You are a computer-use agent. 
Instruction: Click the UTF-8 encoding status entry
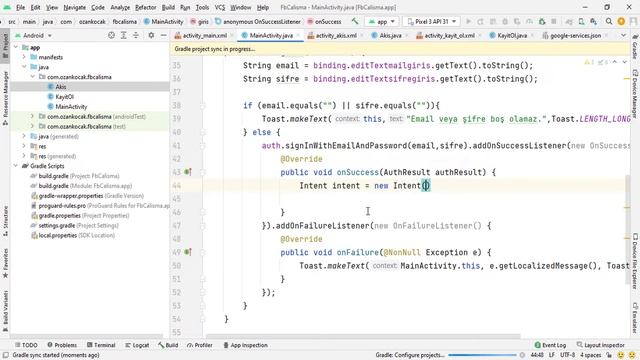click(x=567, y=355)
